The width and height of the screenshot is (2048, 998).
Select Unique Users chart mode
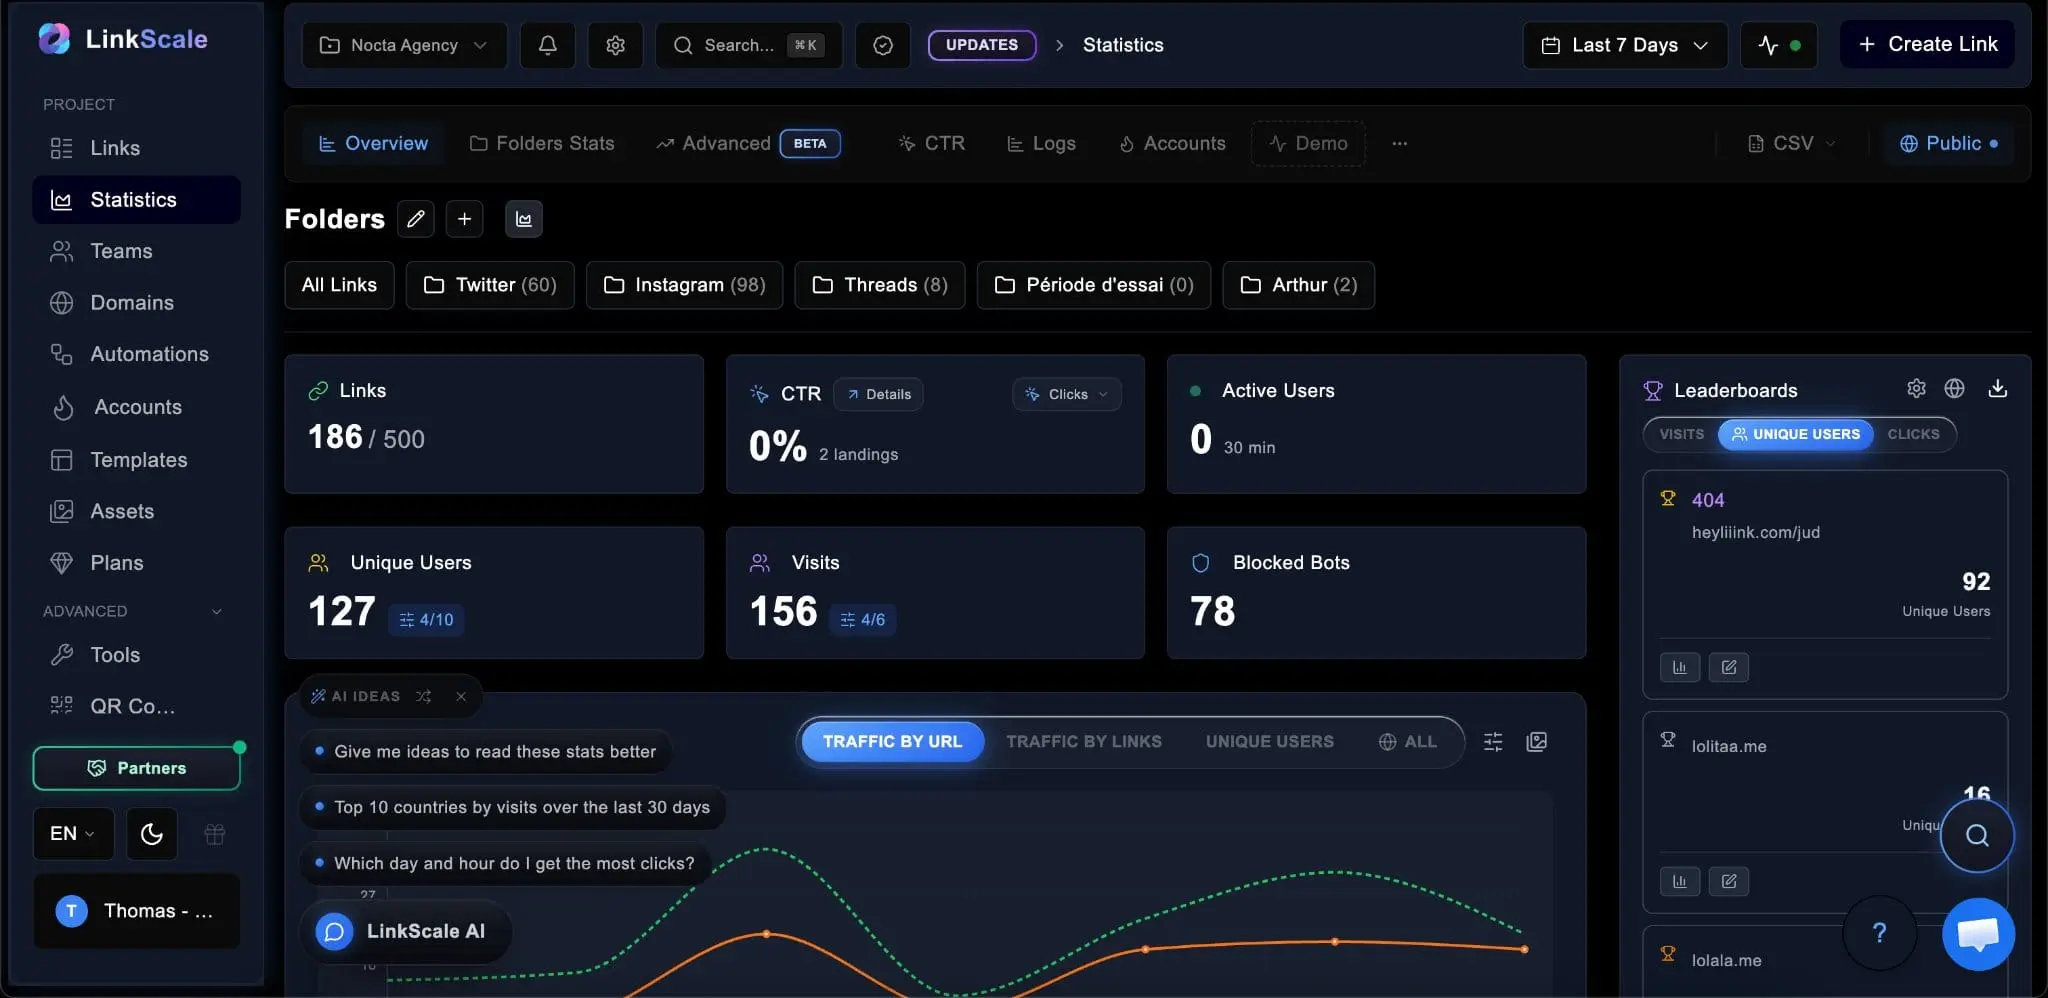pyautogui.click(x=1269, y=741)
